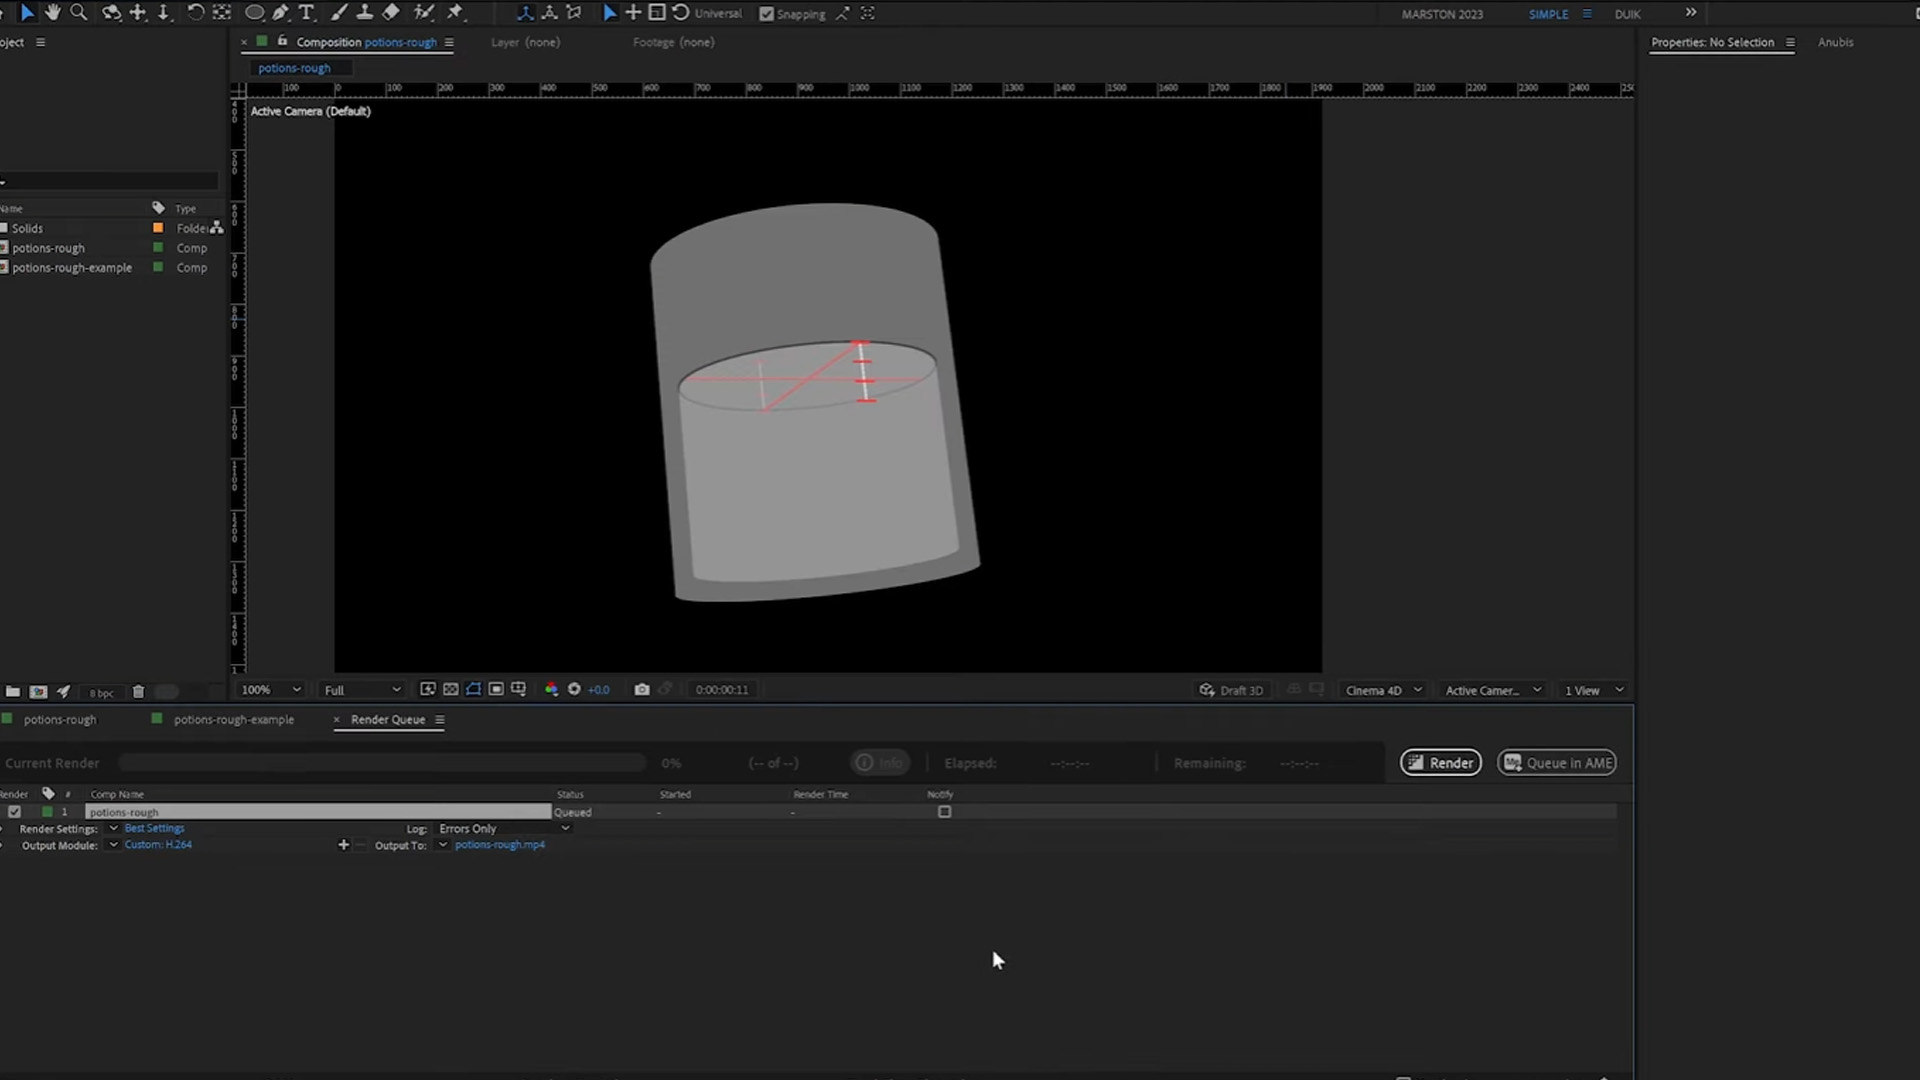Click the Render button
Image resolution: width=1920 pixels, height=1080 pixels.
1440,762
